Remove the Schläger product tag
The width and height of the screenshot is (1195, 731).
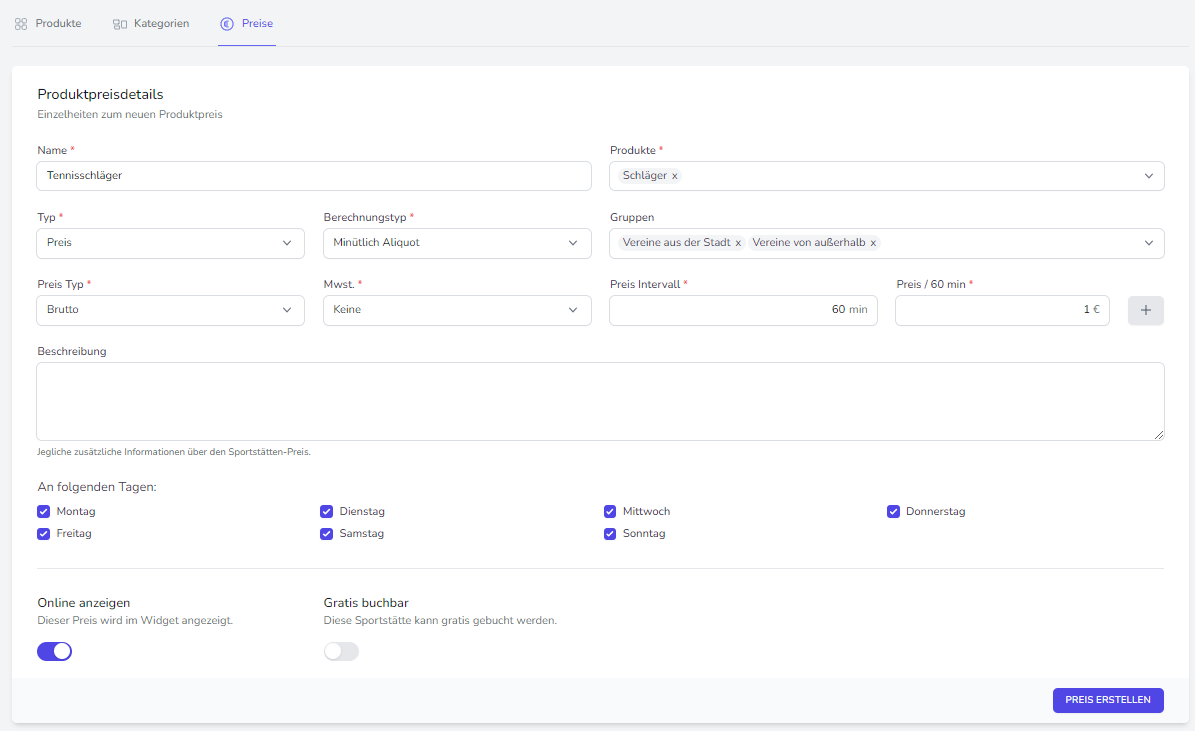click(674, 176)
